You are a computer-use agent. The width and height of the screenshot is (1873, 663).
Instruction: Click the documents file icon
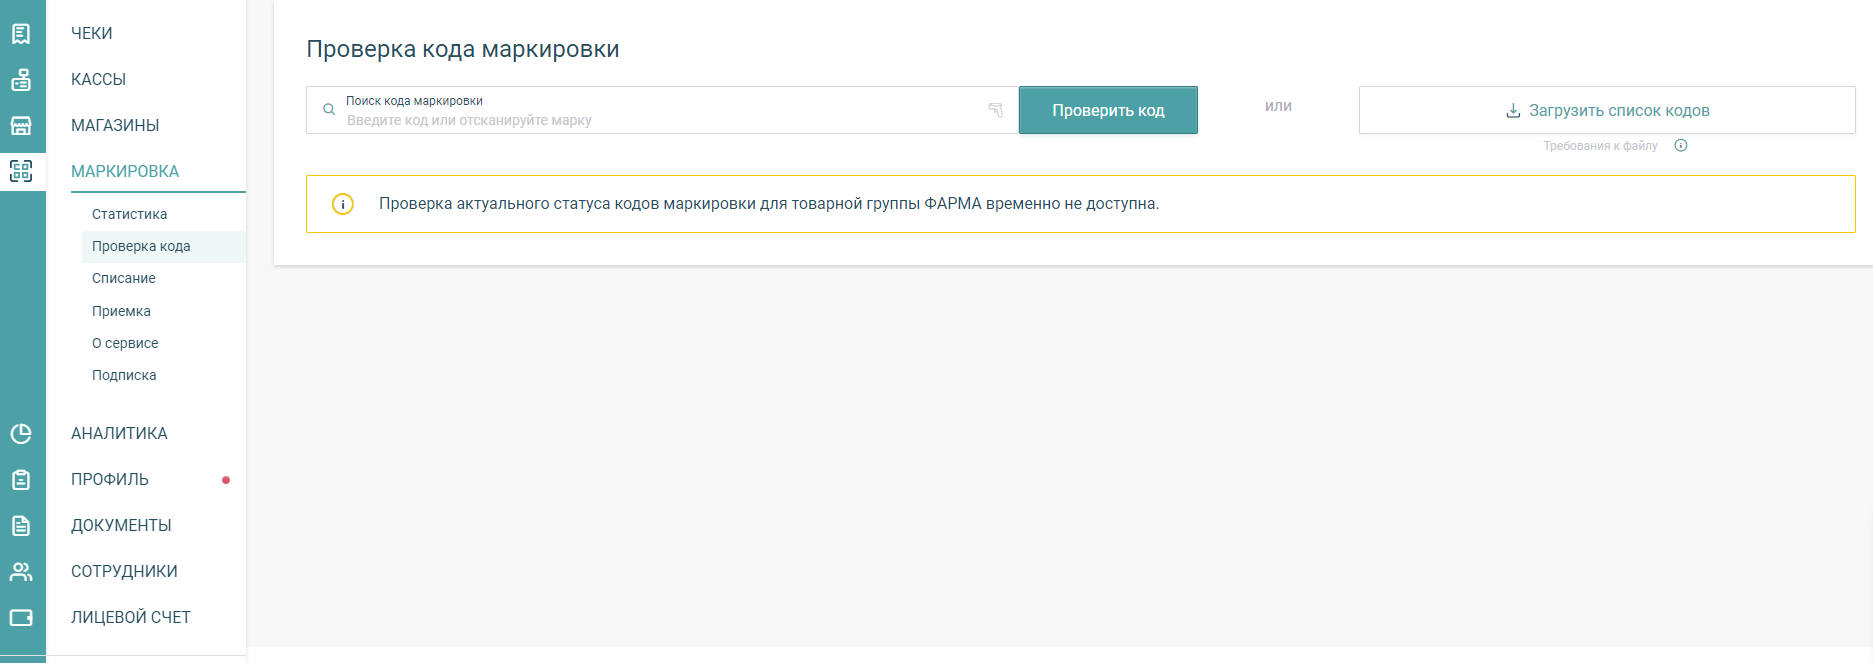21,525
